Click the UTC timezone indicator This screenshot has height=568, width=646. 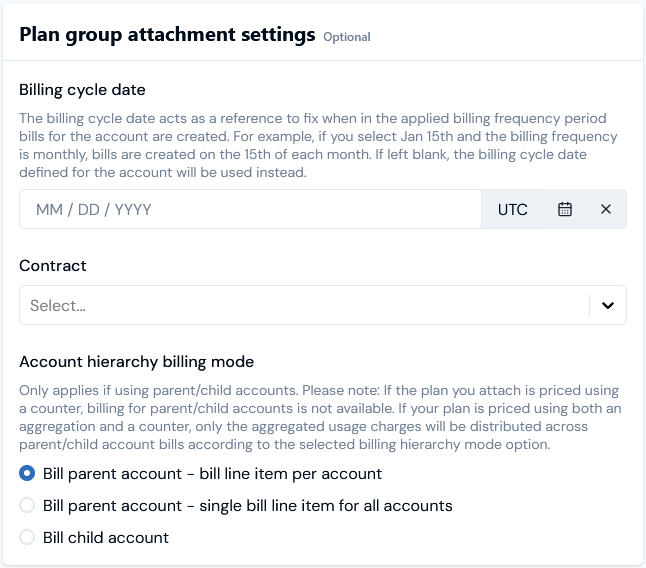coord(513,210)
